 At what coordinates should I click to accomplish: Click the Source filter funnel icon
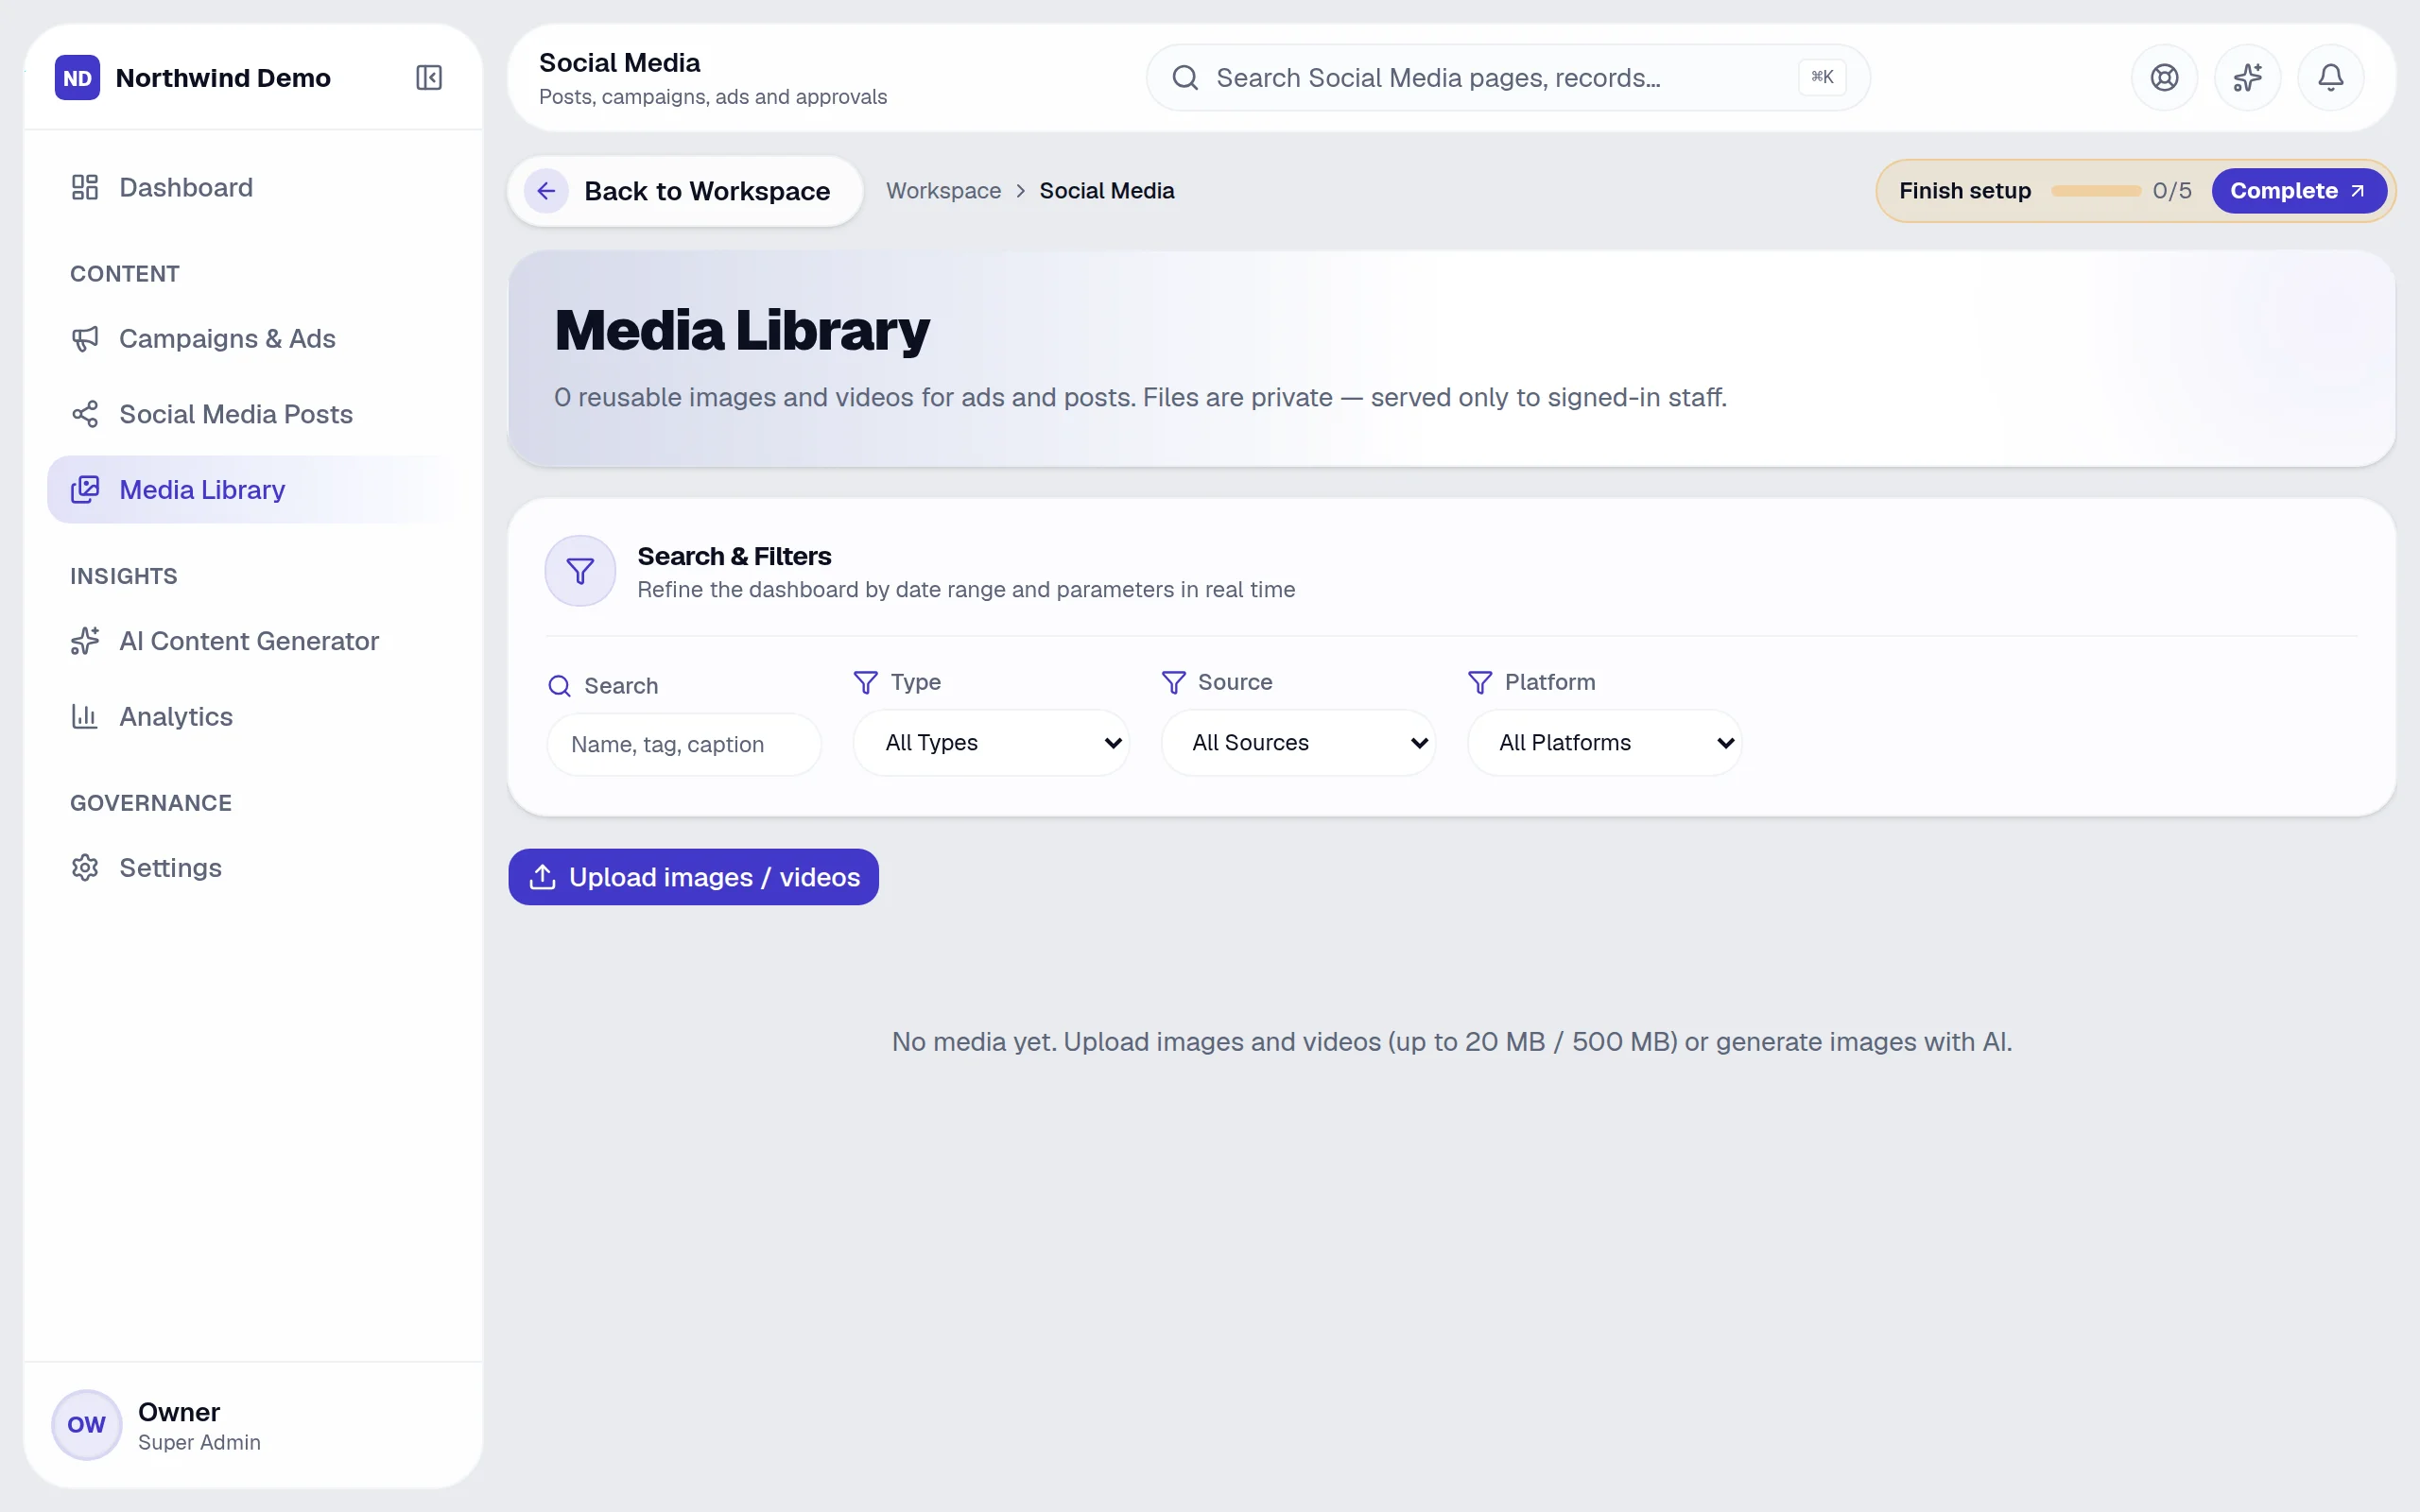point(1174,683)
